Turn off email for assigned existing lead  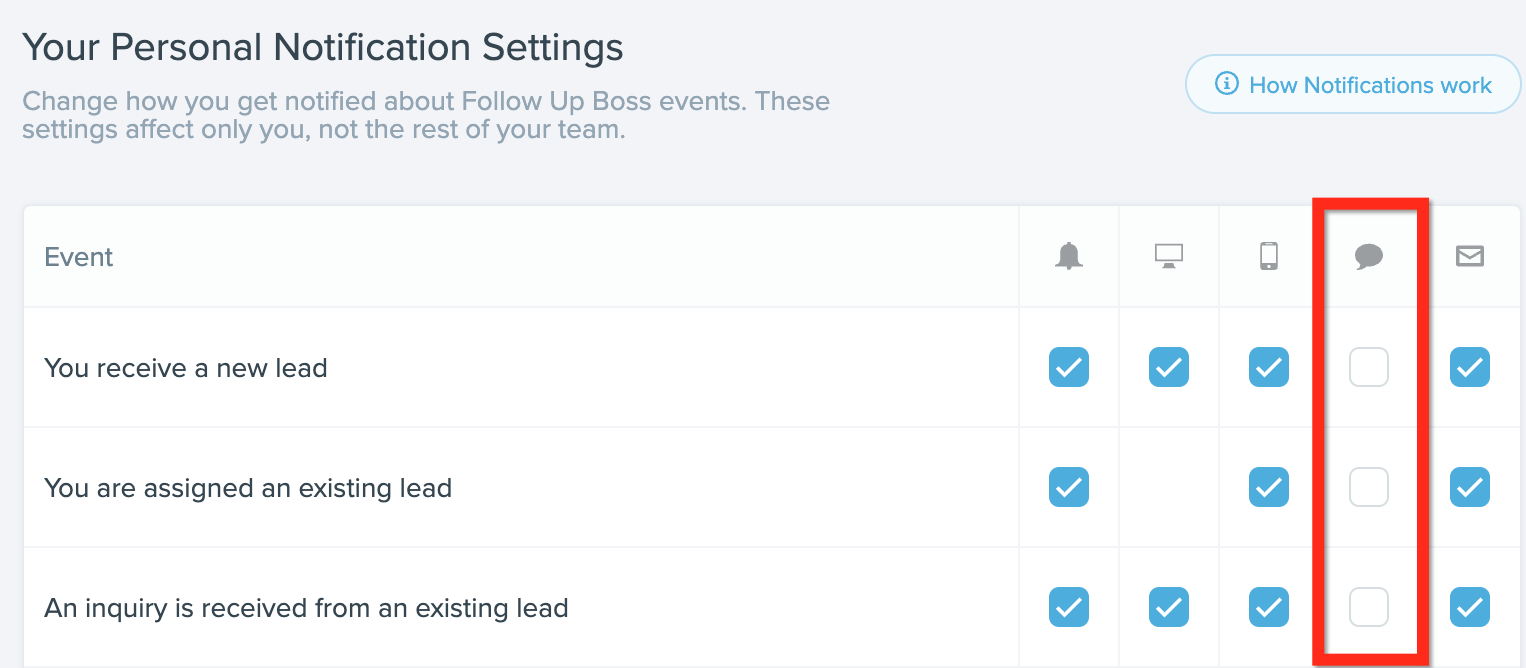[x=1470, y=487]
